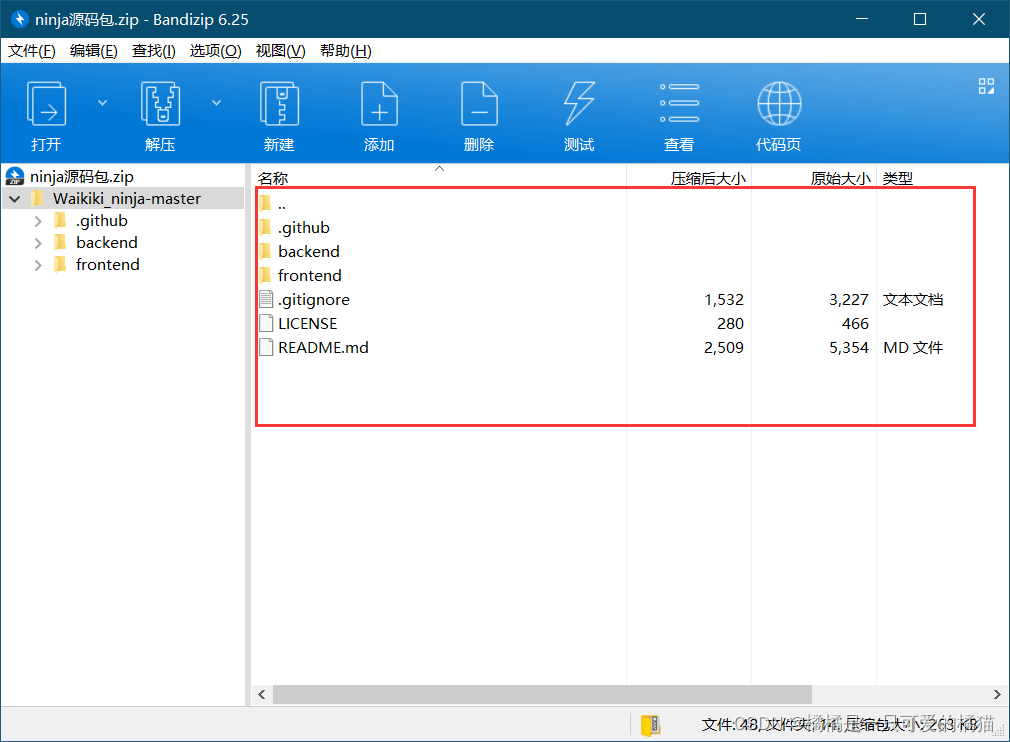The height and width of the screenshot is (742, 1010).
Task: Open the 选项(O) menu
Action: [215, 51]
